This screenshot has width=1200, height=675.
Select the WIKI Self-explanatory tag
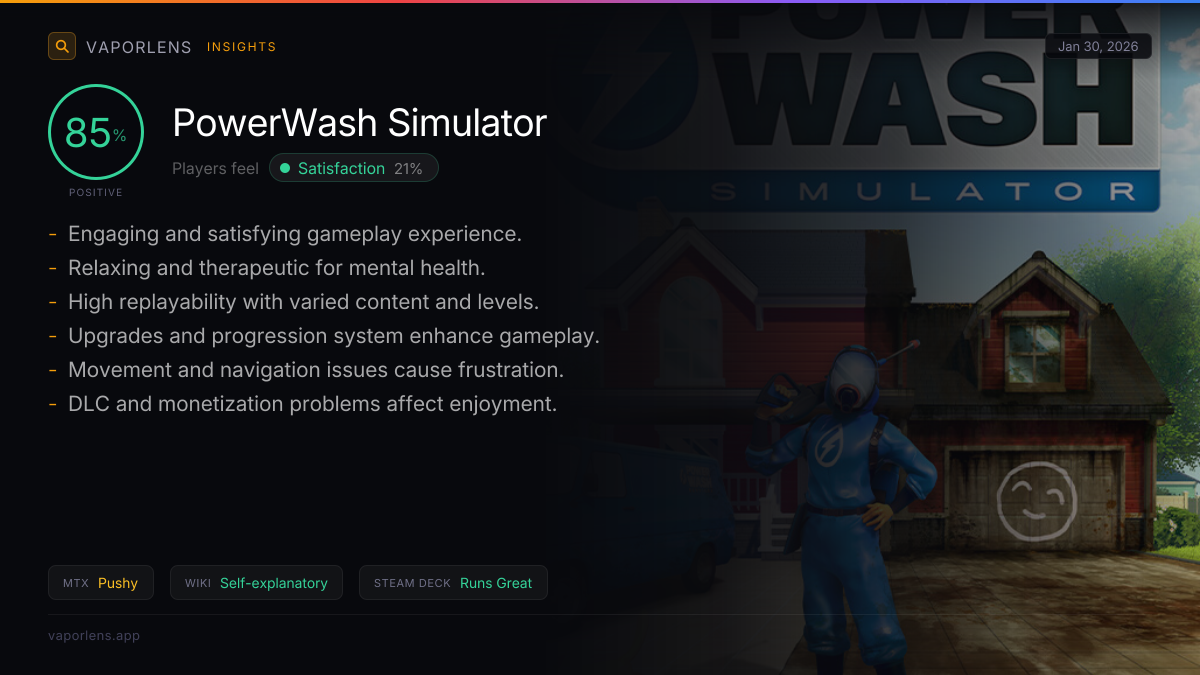click(x=256, y=583)
